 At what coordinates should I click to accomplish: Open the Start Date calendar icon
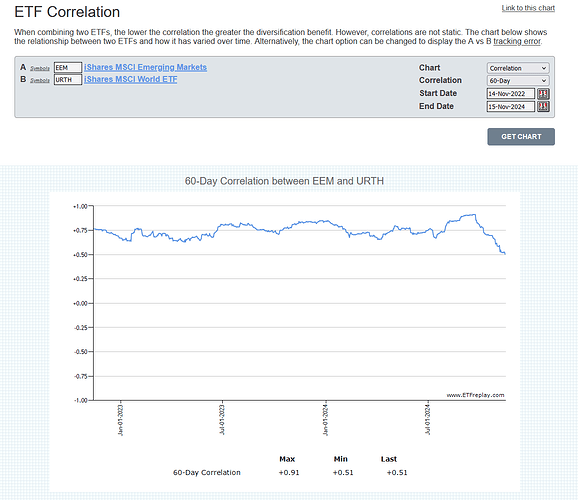(x=543, y=94)
